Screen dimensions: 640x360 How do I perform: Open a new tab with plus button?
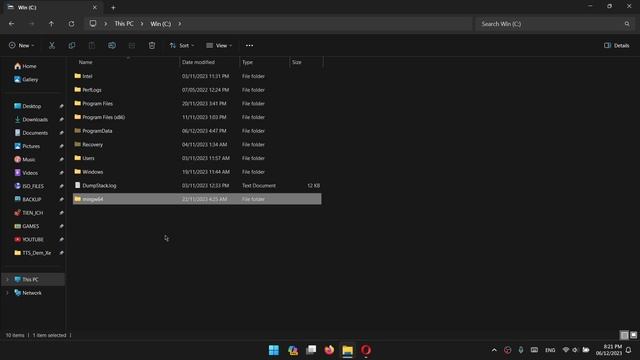[x=113, y=7]
